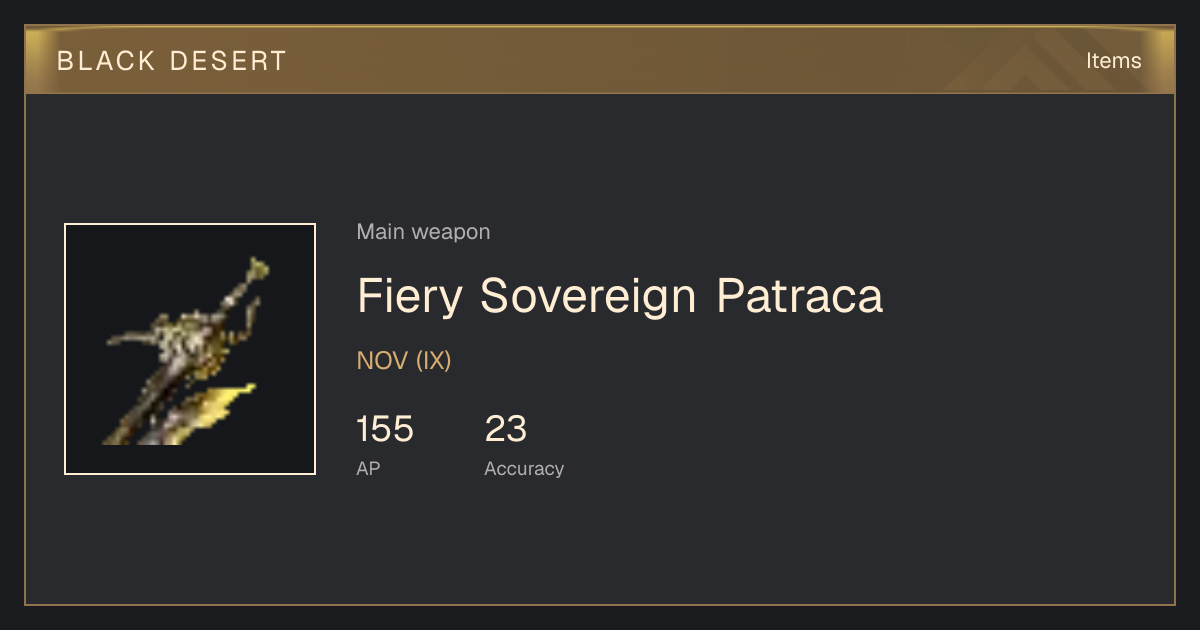Click the word BLACK in header
This screenshot has height=630, width=1200.
105,61
